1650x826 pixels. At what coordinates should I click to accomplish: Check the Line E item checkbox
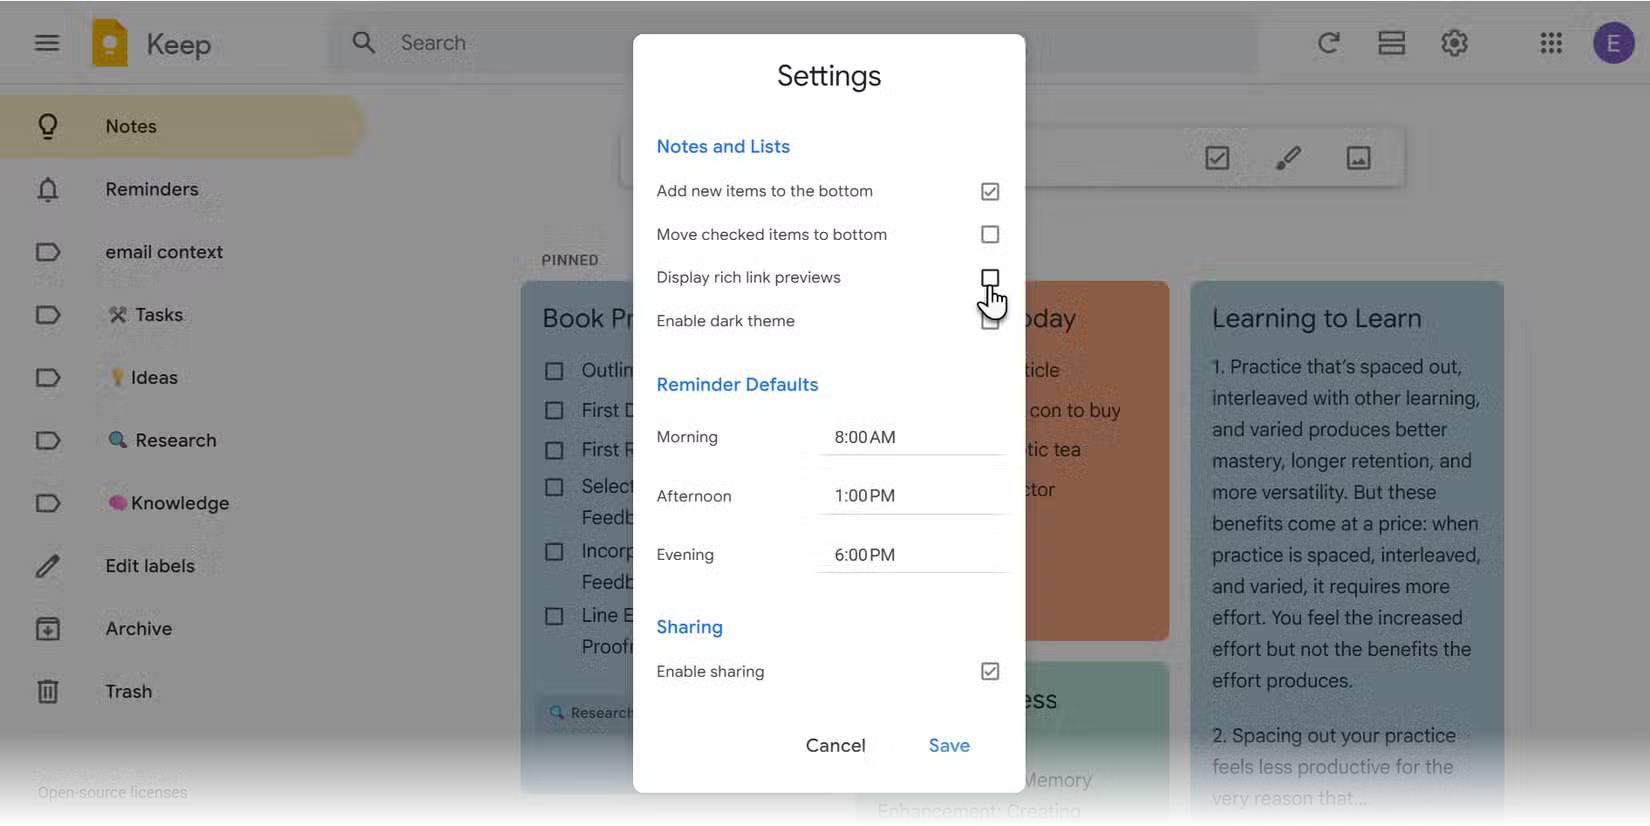point(554,616)
